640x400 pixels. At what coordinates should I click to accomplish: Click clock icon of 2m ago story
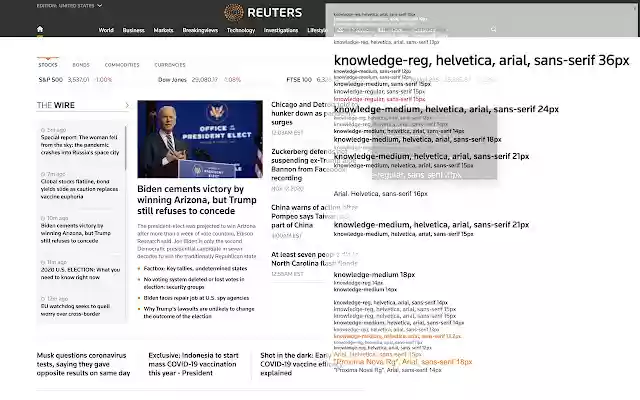[x=43, y=130]
